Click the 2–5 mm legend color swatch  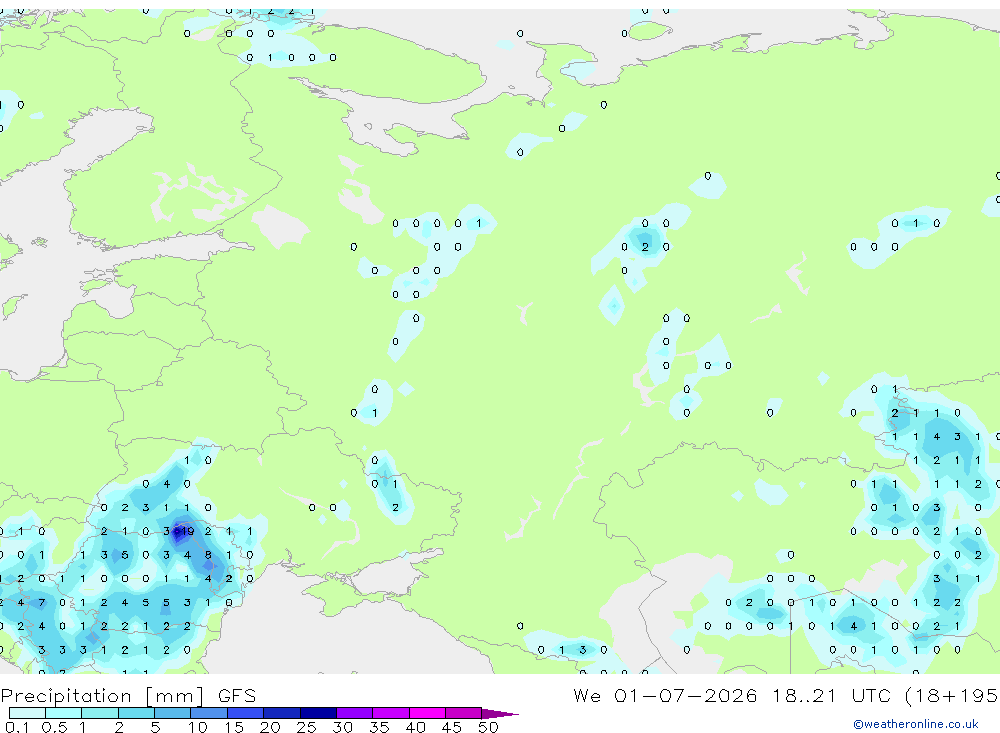point(136,713)
